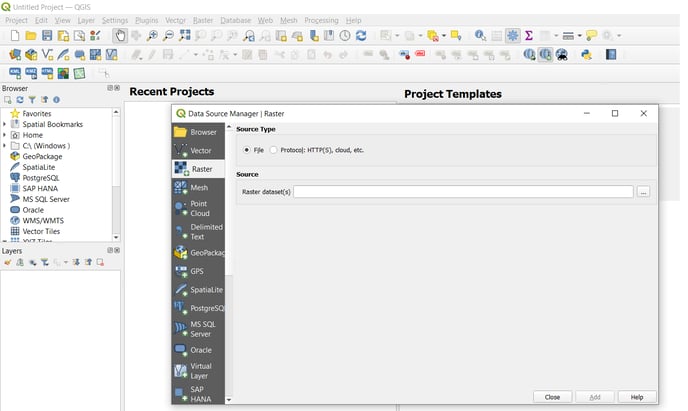
Task: Click the New Shapefile Layer icon
Action: (x=47, y=54)
